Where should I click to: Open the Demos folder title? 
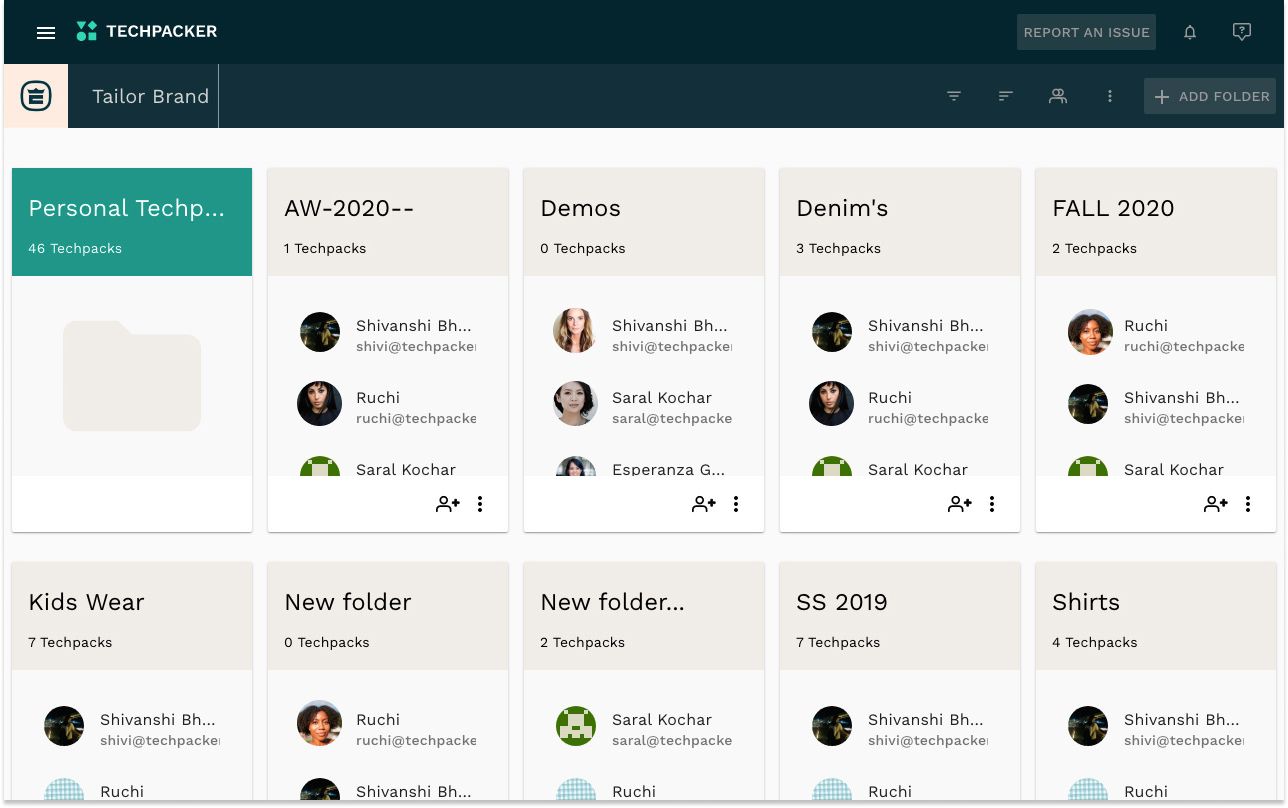(580, 208)
